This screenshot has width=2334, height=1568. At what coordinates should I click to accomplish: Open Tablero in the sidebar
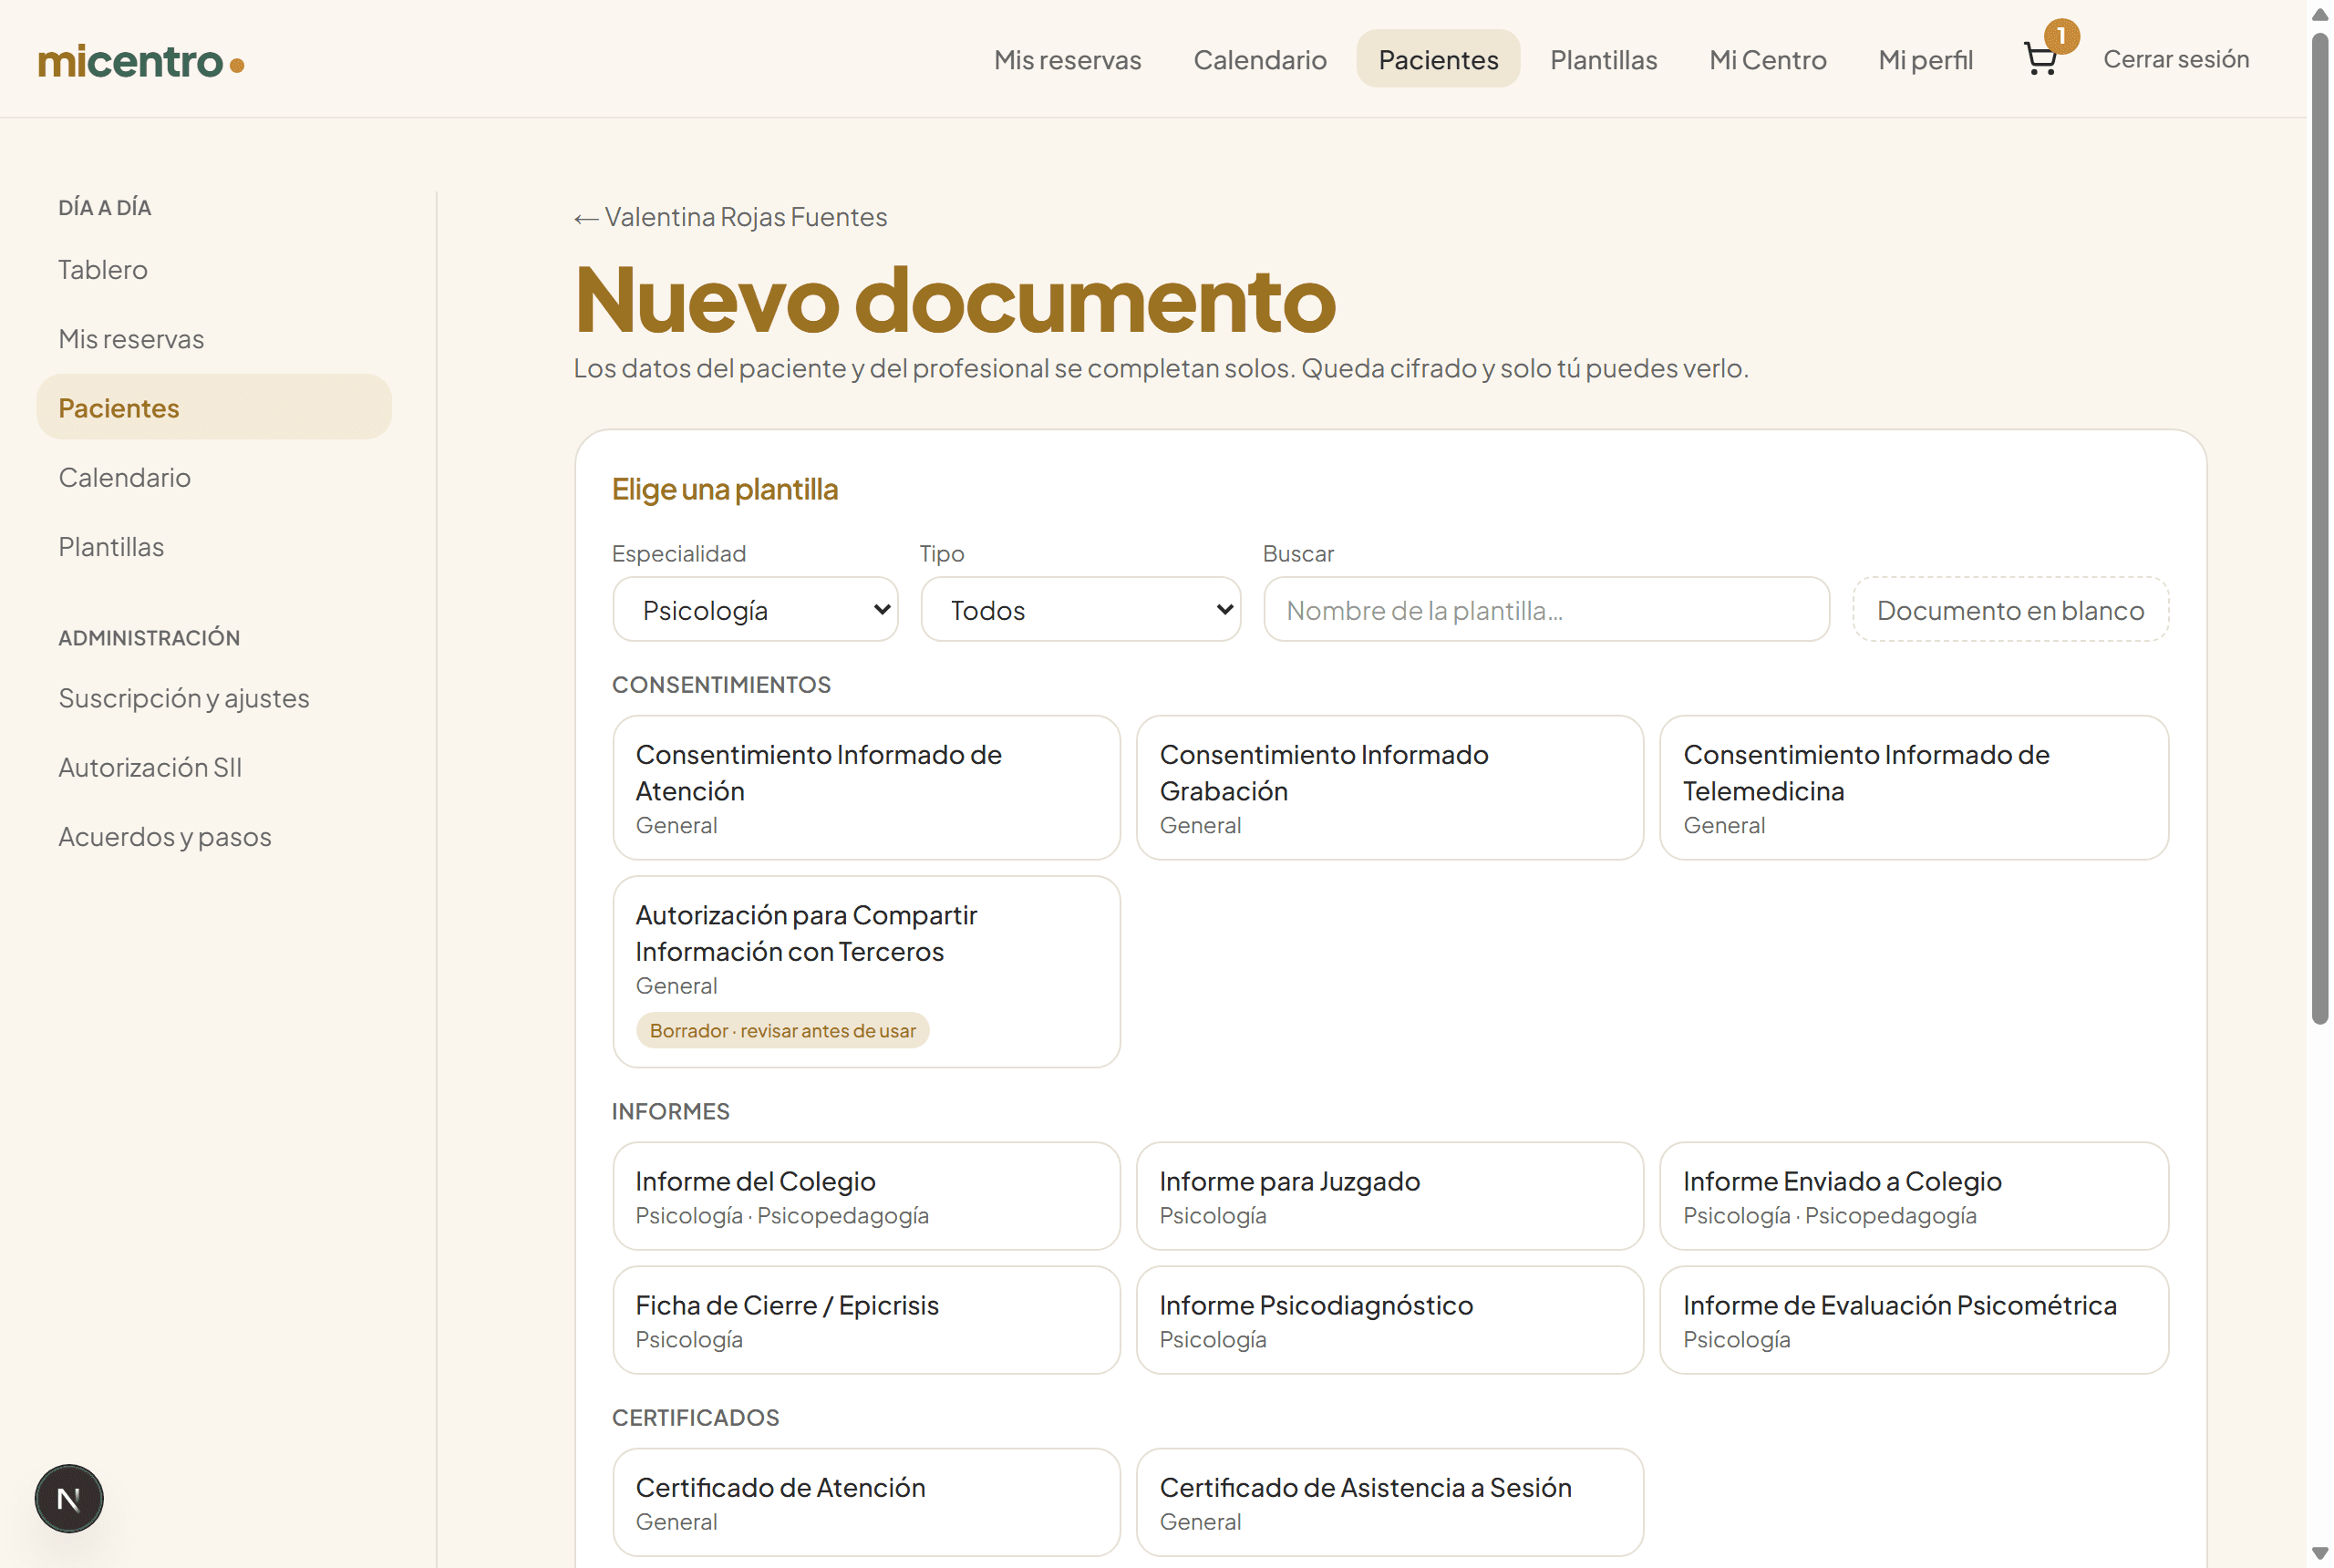point(213,269)
